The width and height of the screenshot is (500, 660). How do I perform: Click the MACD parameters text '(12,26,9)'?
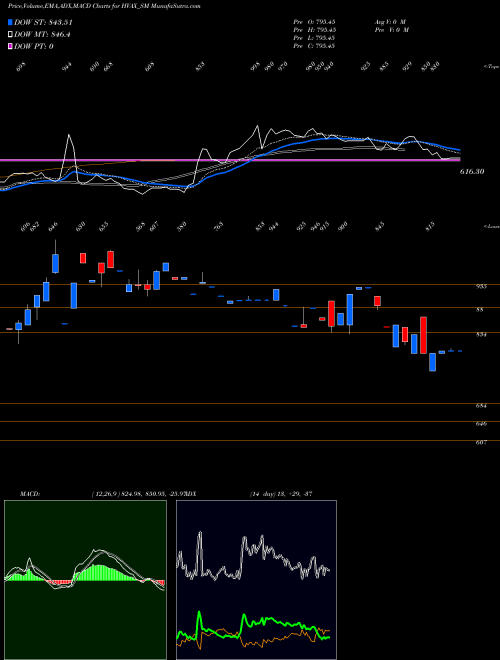click(x=106, y=493)
